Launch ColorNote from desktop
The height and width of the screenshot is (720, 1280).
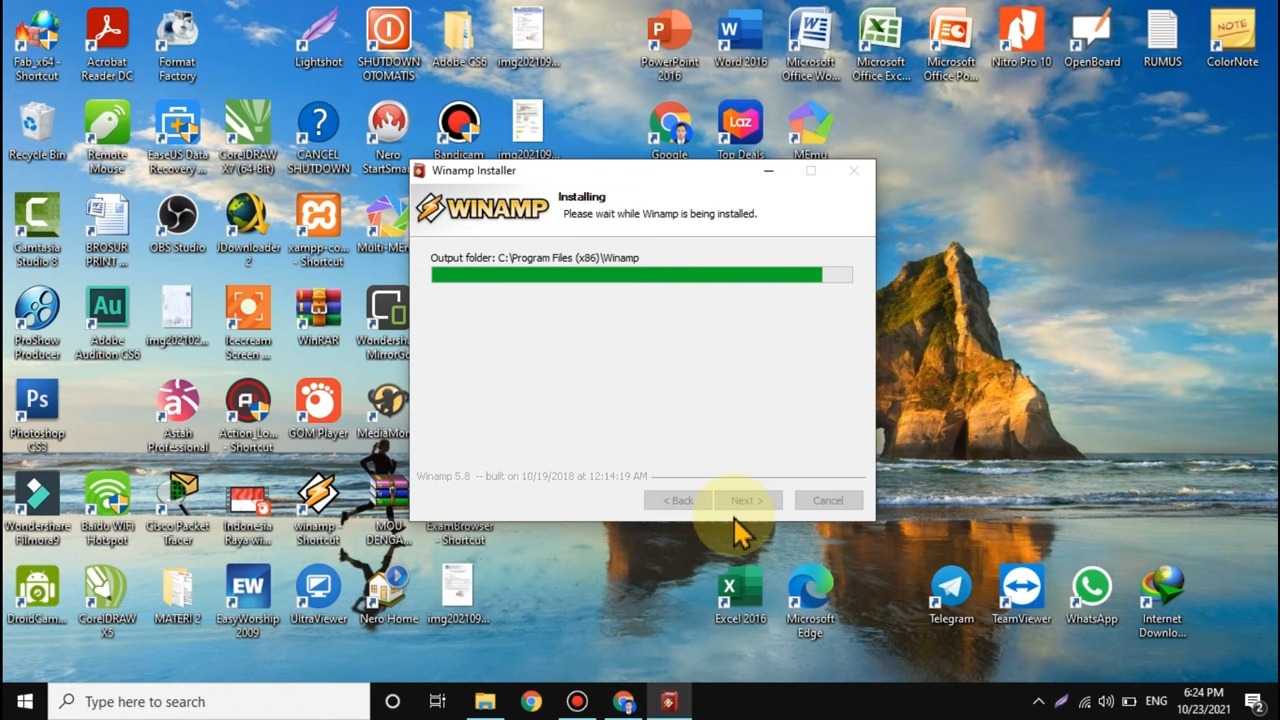click(1232, 40)
